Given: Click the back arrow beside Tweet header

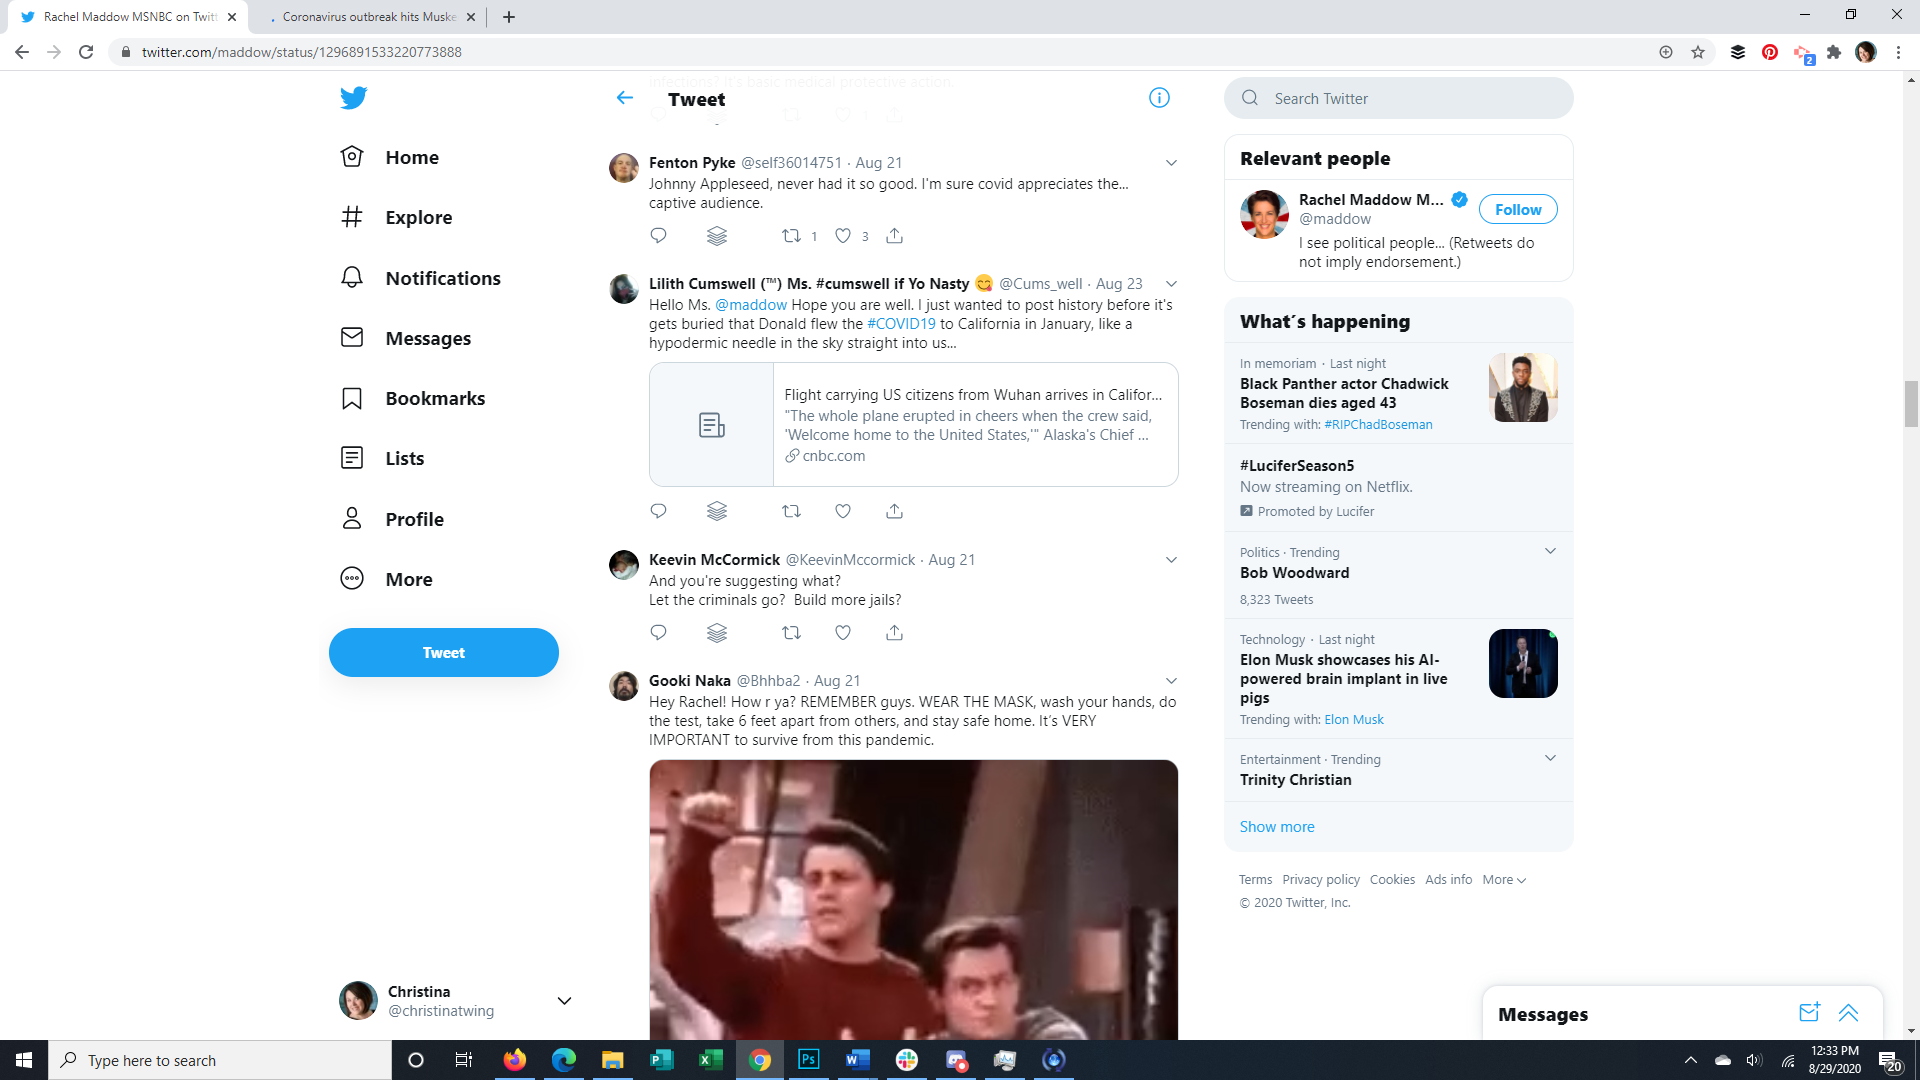Looking at the screenshot, I should click(x=625, y=98).
